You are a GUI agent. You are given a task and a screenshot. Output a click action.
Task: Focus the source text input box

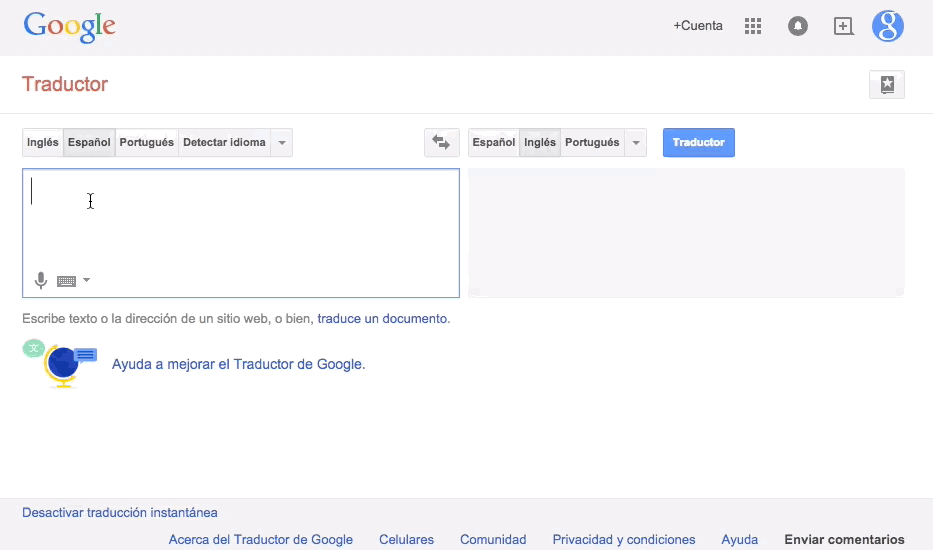pos(241,233)
